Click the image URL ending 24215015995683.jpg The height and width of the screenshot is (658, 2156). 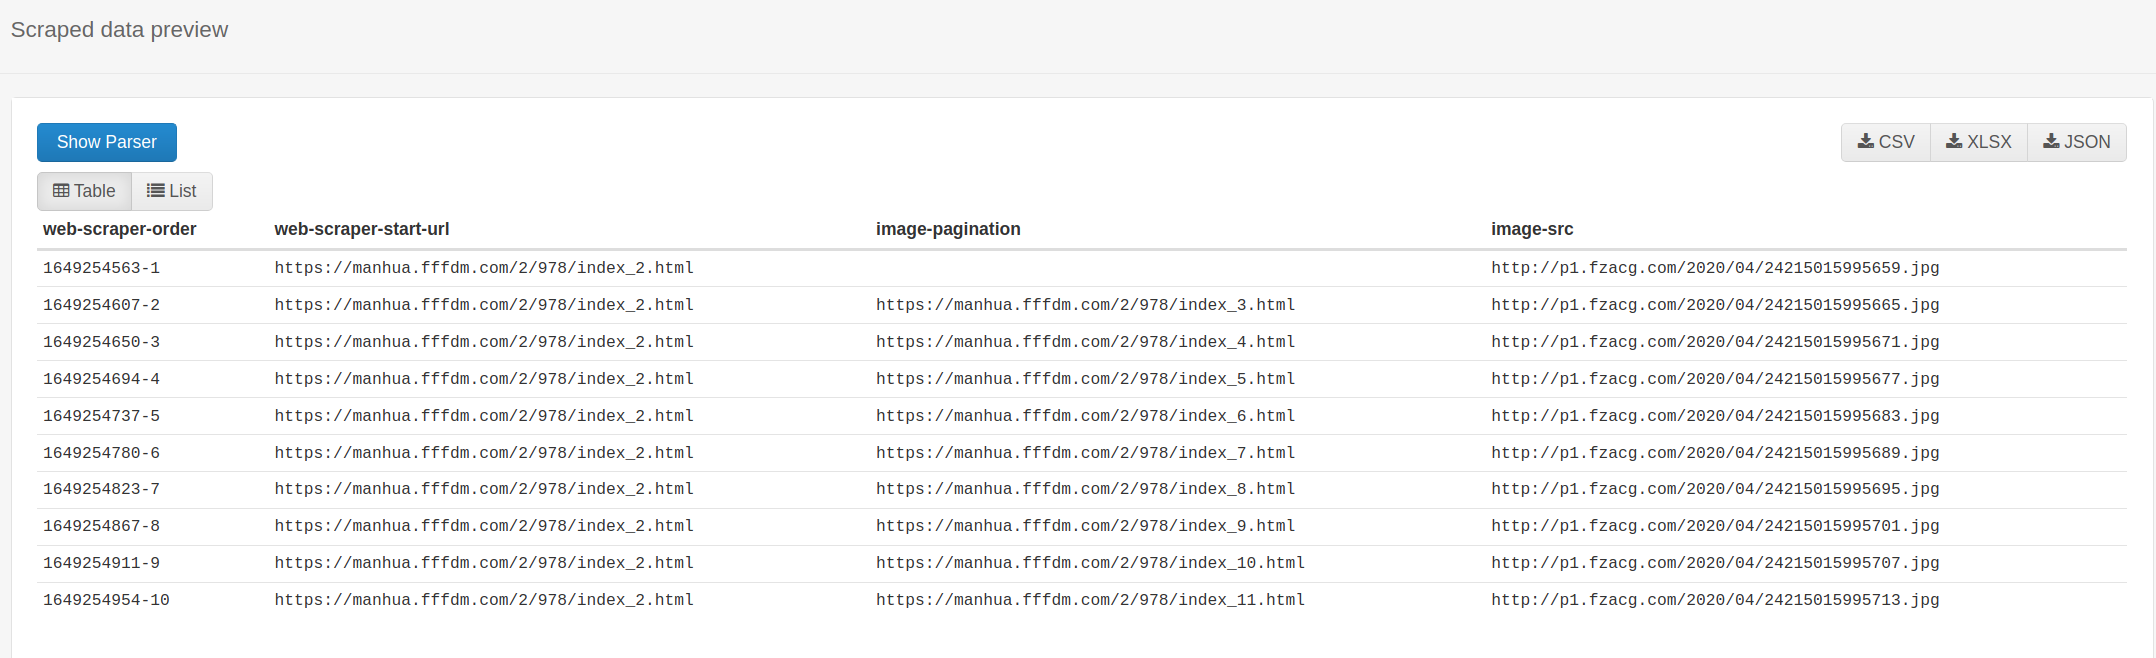[x=1715, y=416]
